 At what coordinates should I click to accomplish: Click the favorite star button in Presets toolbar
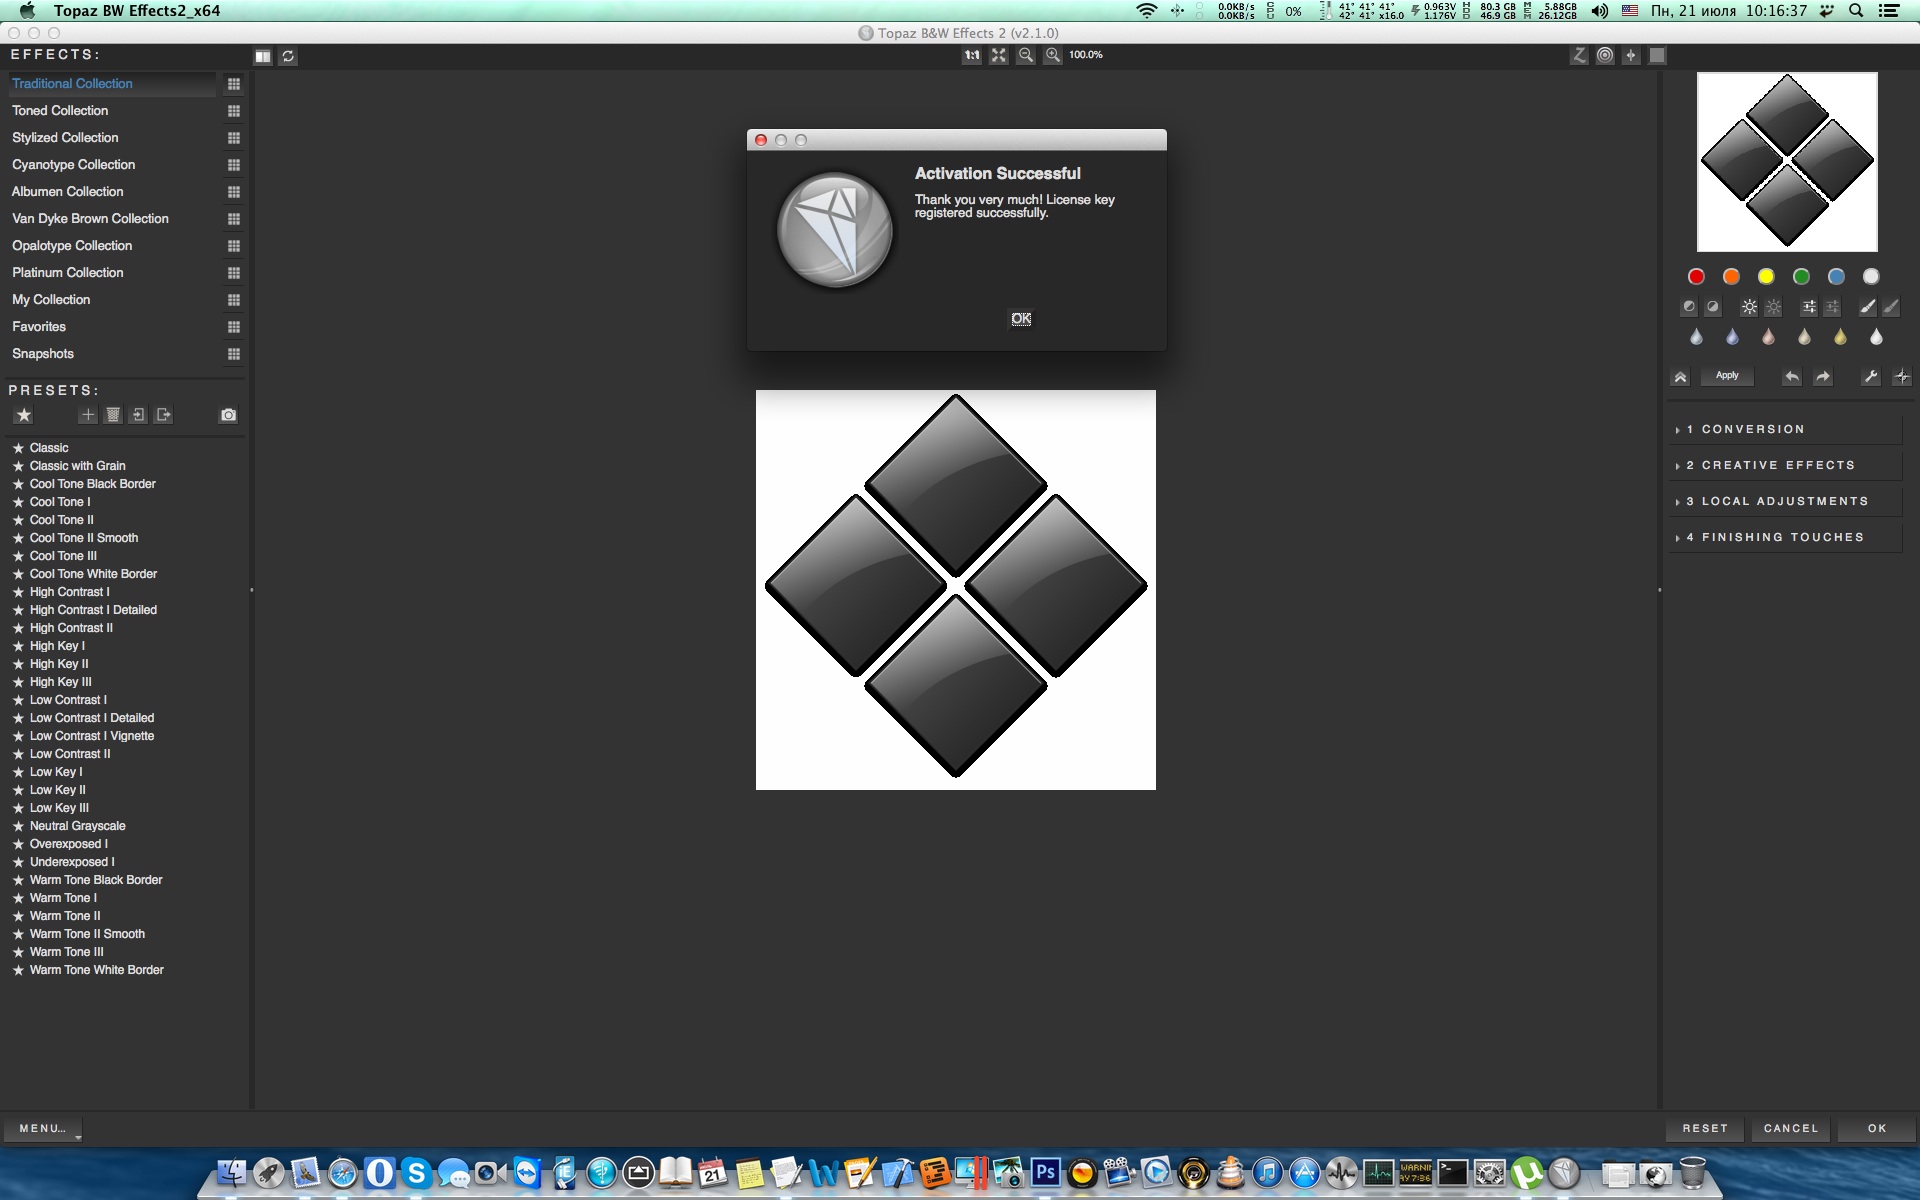24,415
